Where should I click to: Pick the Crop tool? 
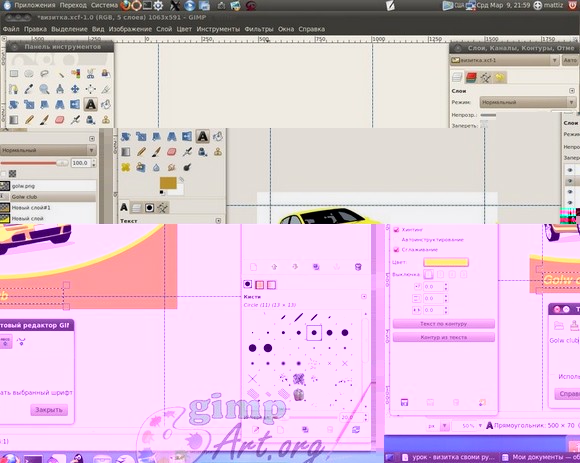[106, 89]
